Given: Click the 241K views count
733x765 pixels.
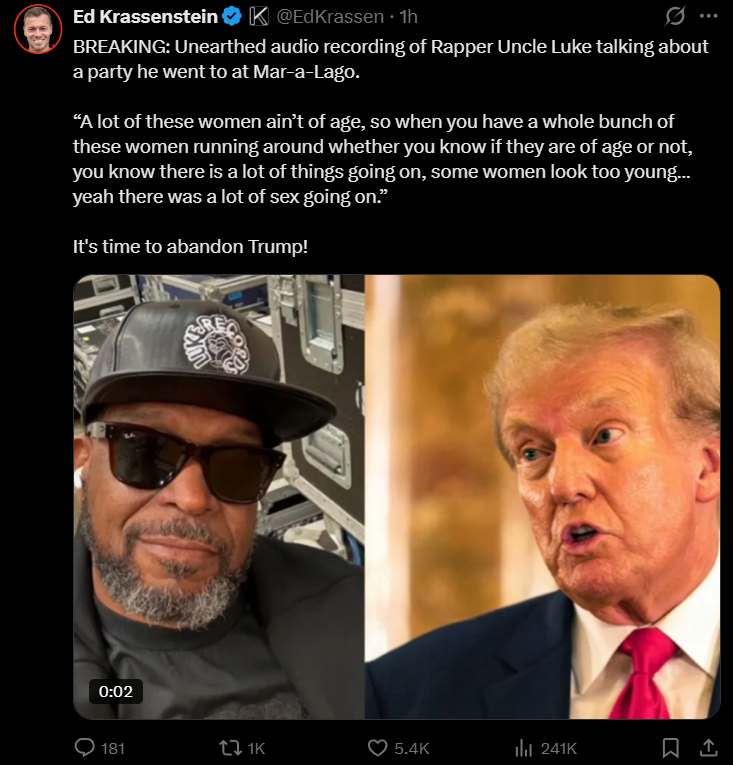Looking at the screenshot, I should (559, 748).
